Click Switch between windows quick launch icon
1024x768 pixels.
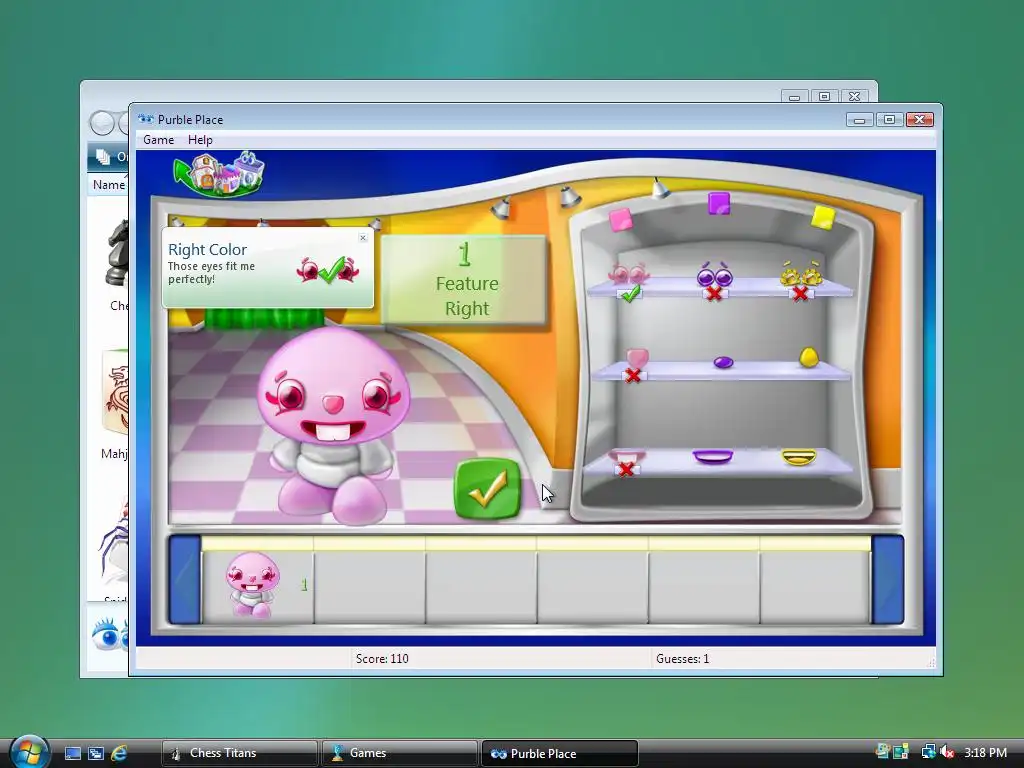click(x=95, y=754)
